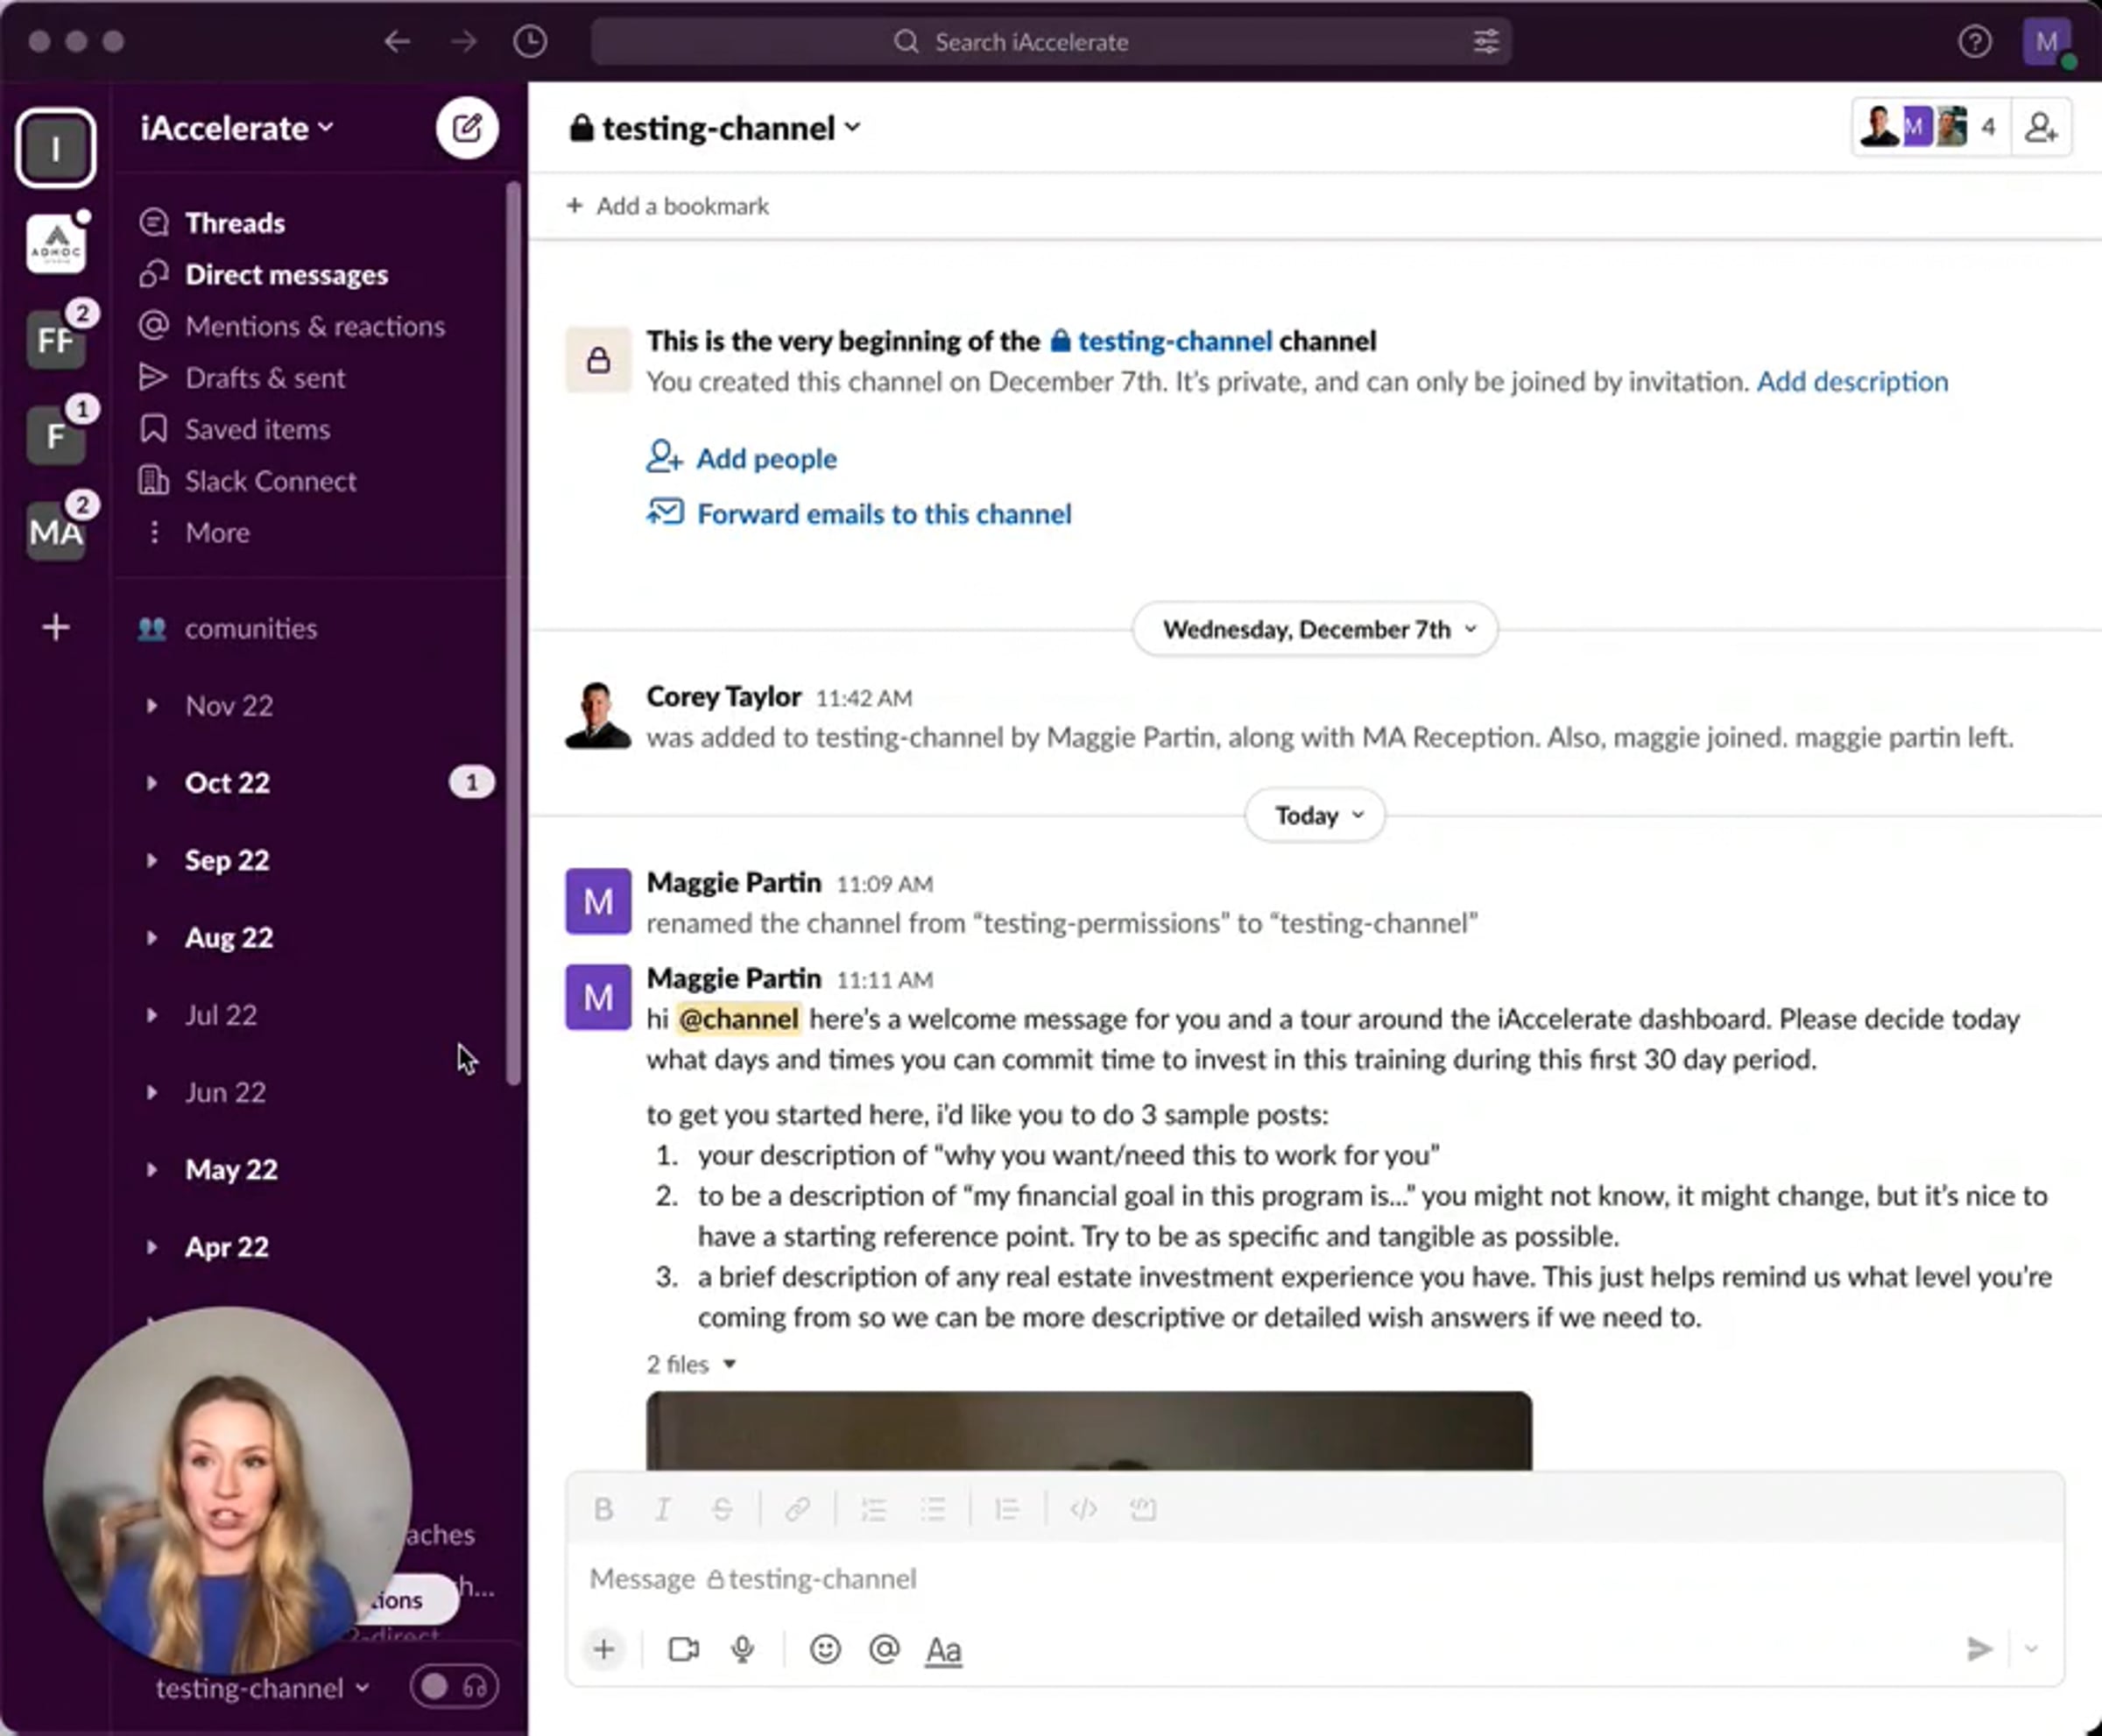Click Forward emails to this channel
This screenshot has width=2102, height=1736.
coord(883,514)
